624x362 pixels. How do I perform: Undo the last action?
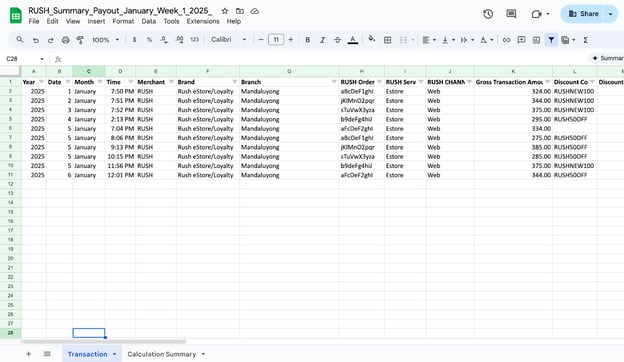[36, 40]
